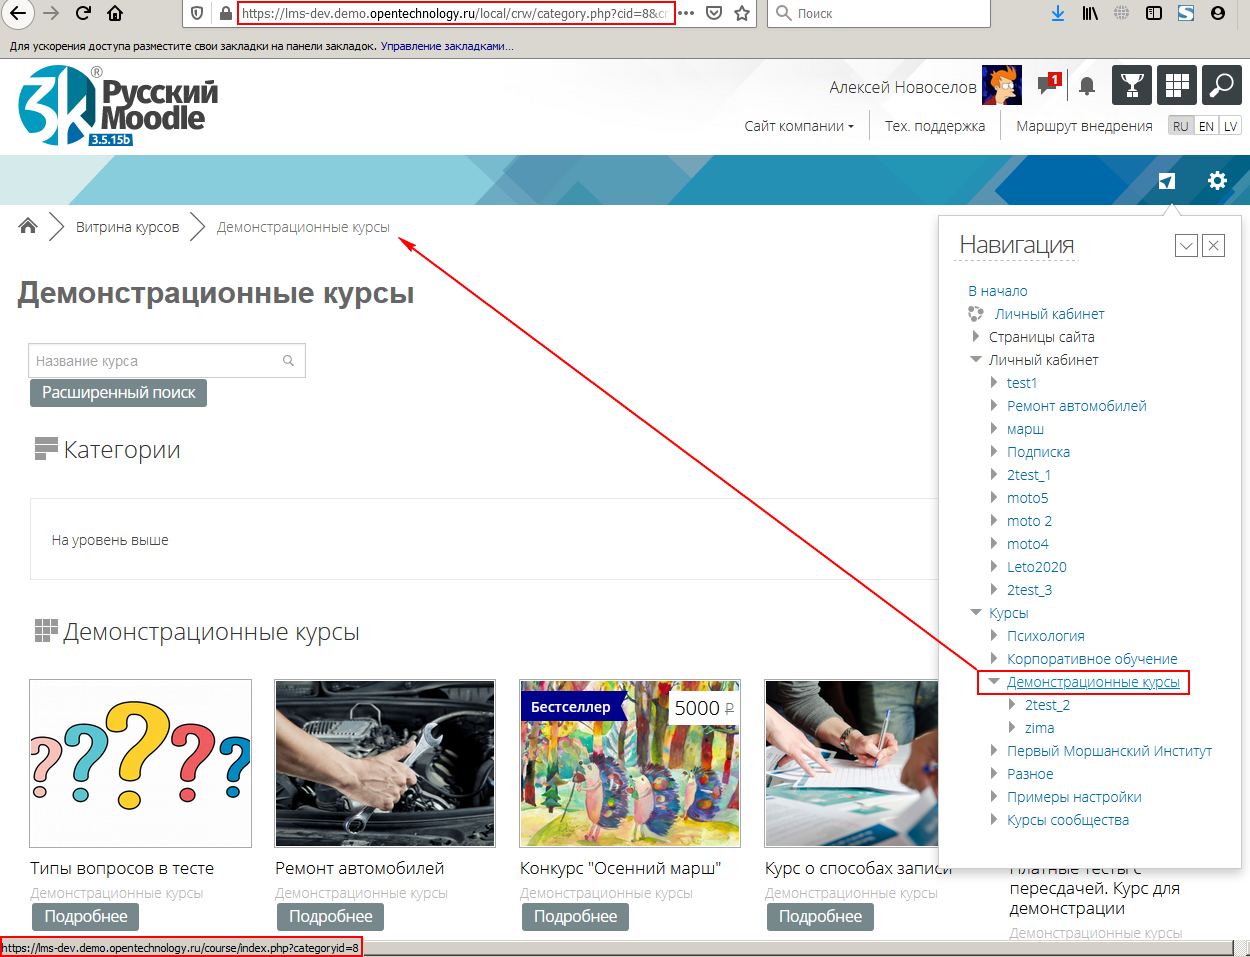This screenshot has height=957, width=1250.
Task: Click the grid apps icon in header
Action: point(1177,86)
